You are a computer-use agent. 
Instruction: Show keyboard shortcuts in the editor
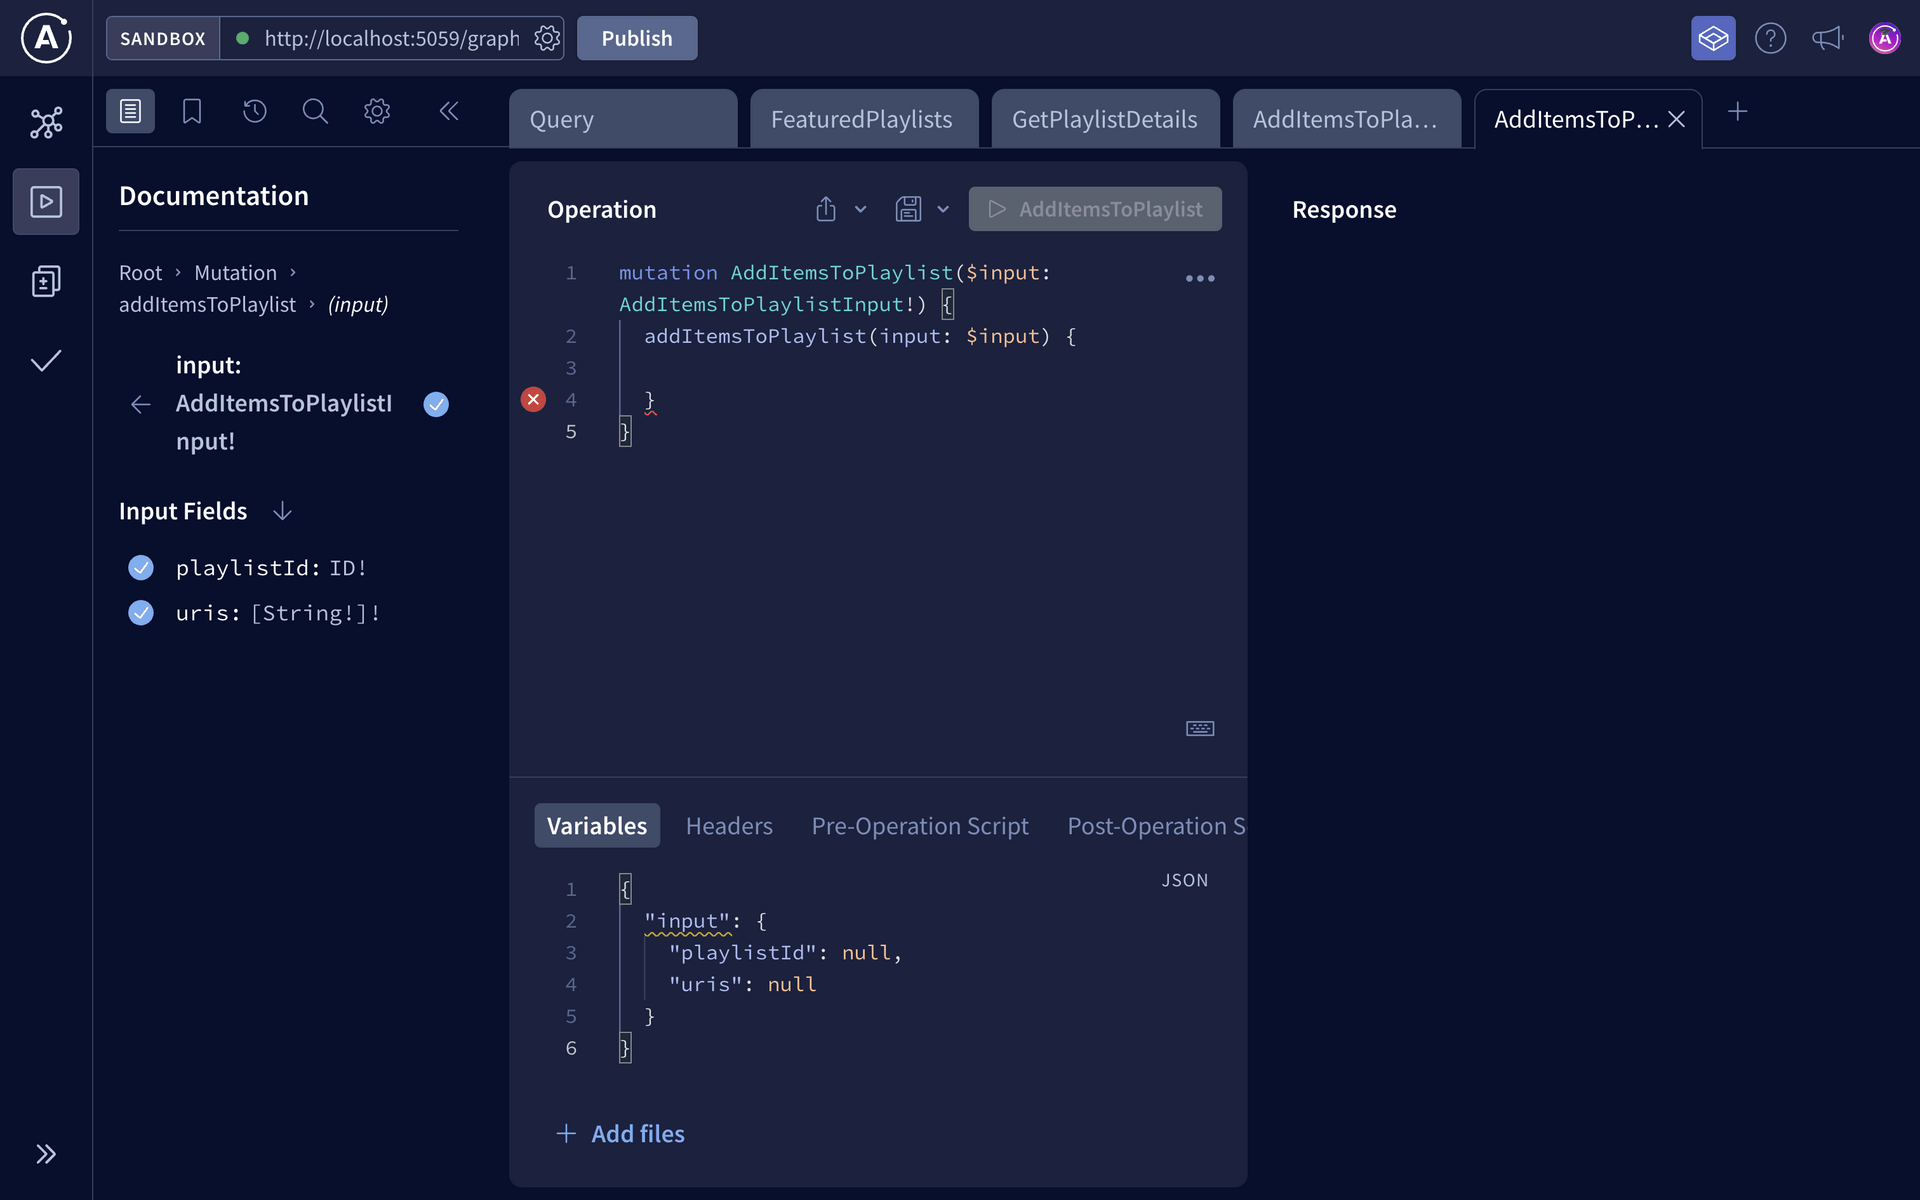point(1199,728)
